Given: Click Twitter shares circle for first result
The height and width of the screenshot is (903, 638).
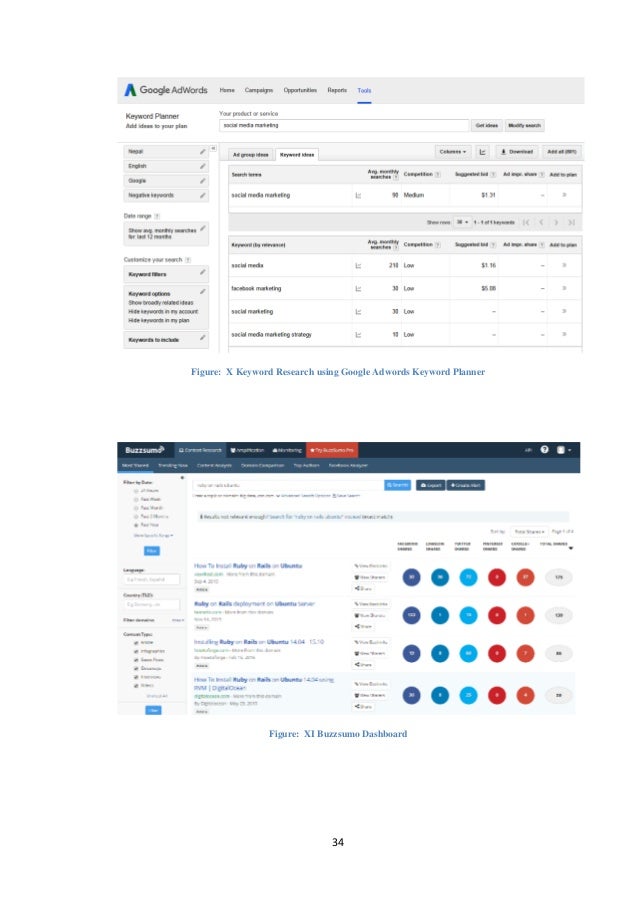Looking at the screenshot, I should coord(468,577).
